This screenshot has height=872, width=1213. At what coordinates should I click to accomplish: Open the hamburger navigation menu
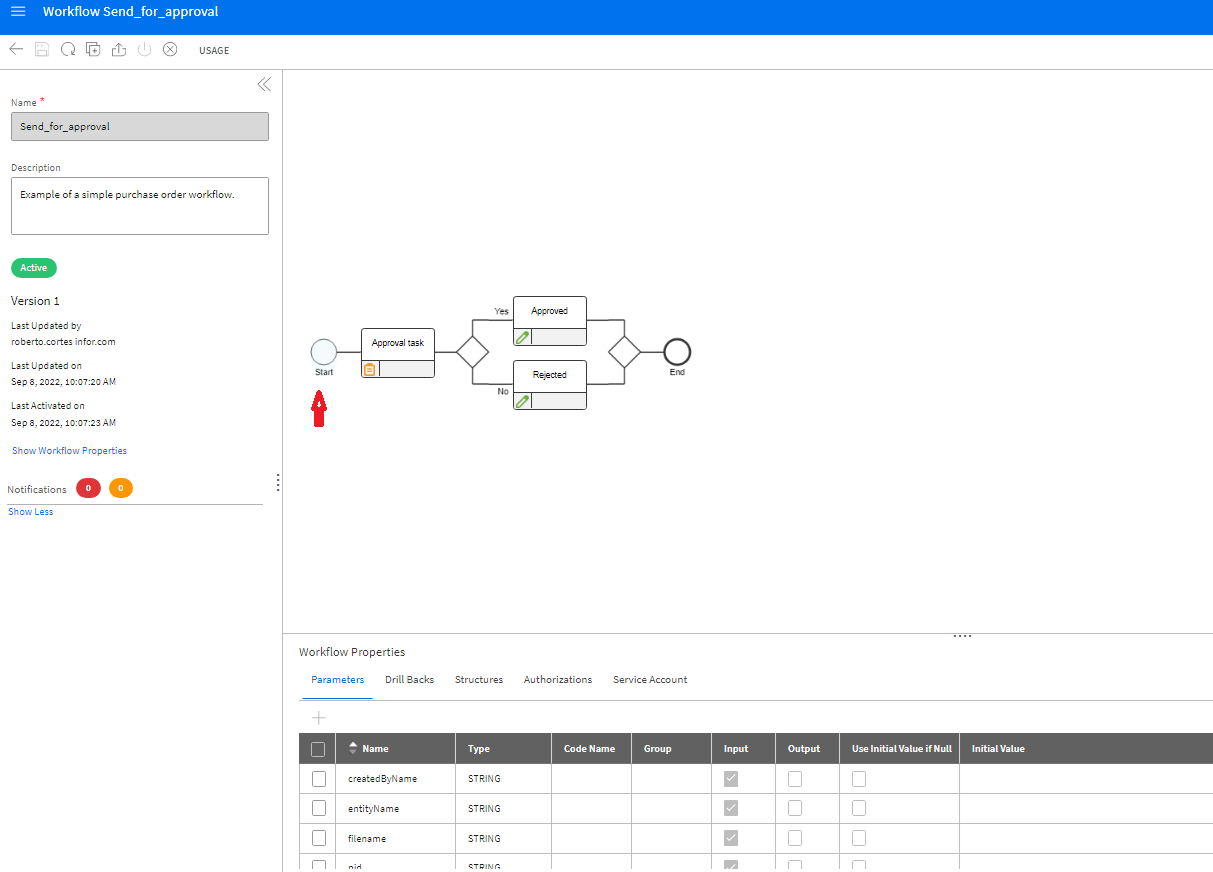click(x=18, y=12)
